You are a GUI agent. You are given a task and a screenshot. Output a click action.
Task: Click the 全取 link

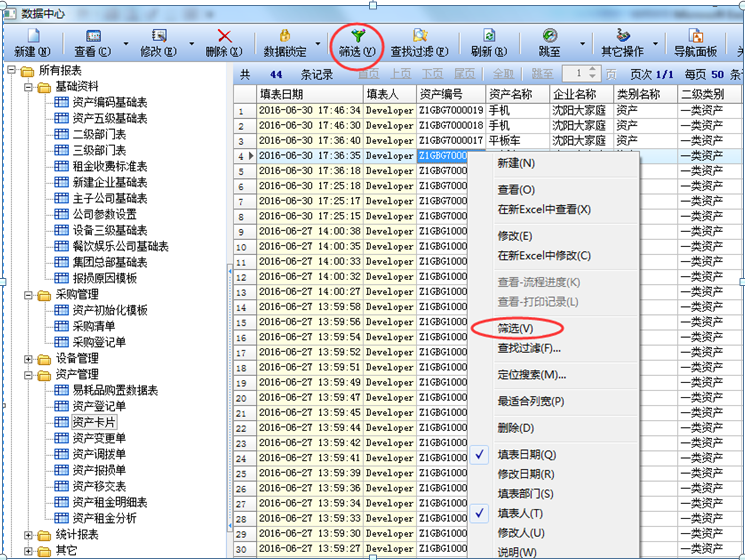[x=503, y=74]
